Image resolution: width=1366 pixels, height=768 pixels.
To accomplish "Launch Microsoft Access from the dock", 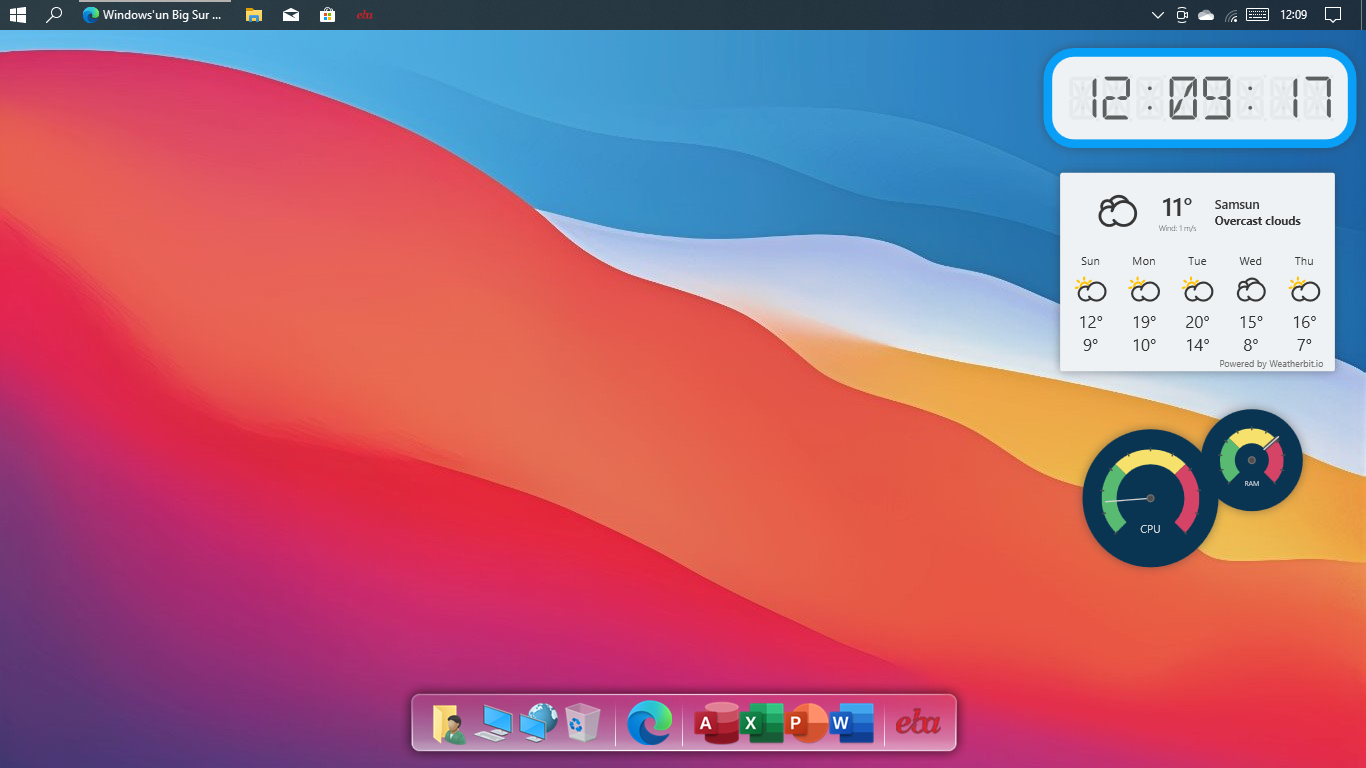I will coord(714,723).
